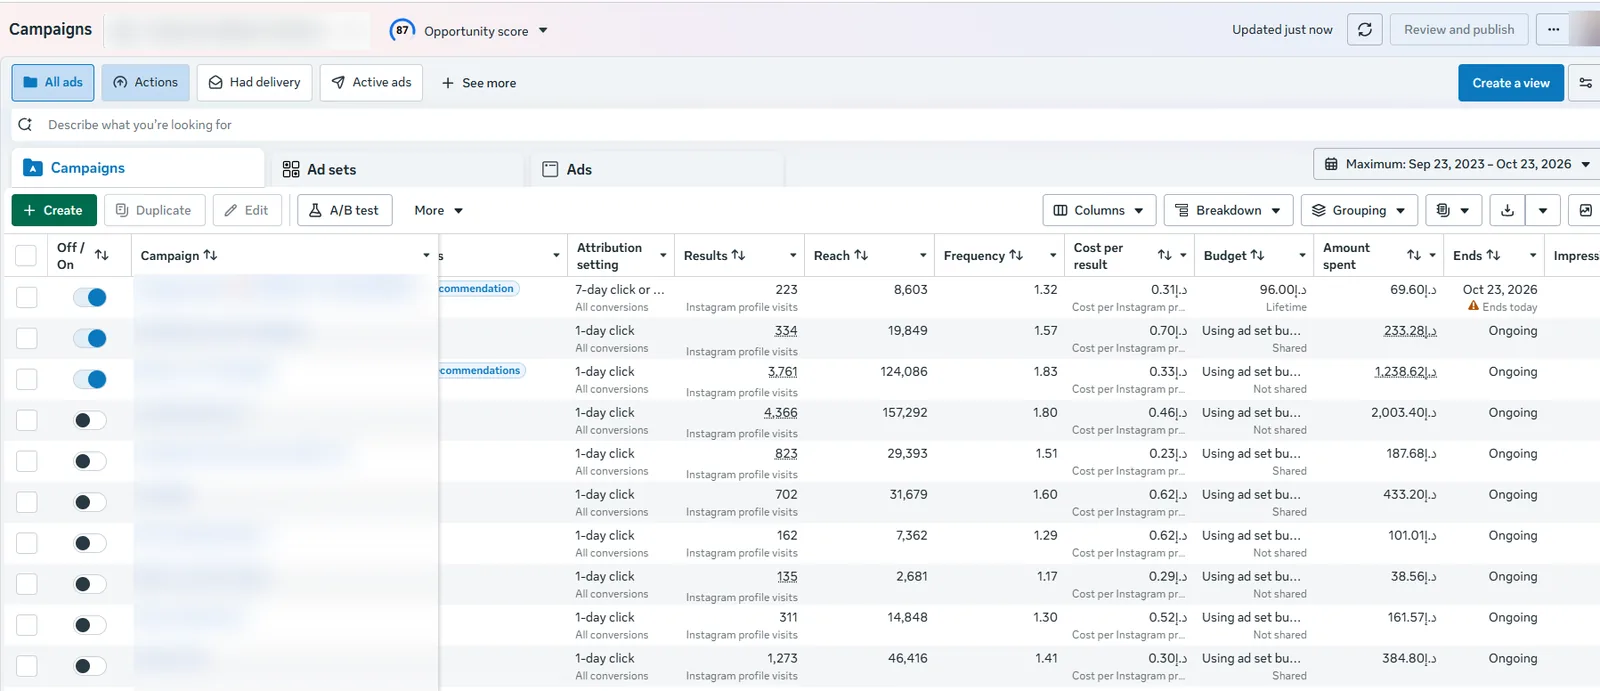Click the reports icon next to Grouping
The height and width of the screenshot is (691, 1600).
[x=1453, y=210]
